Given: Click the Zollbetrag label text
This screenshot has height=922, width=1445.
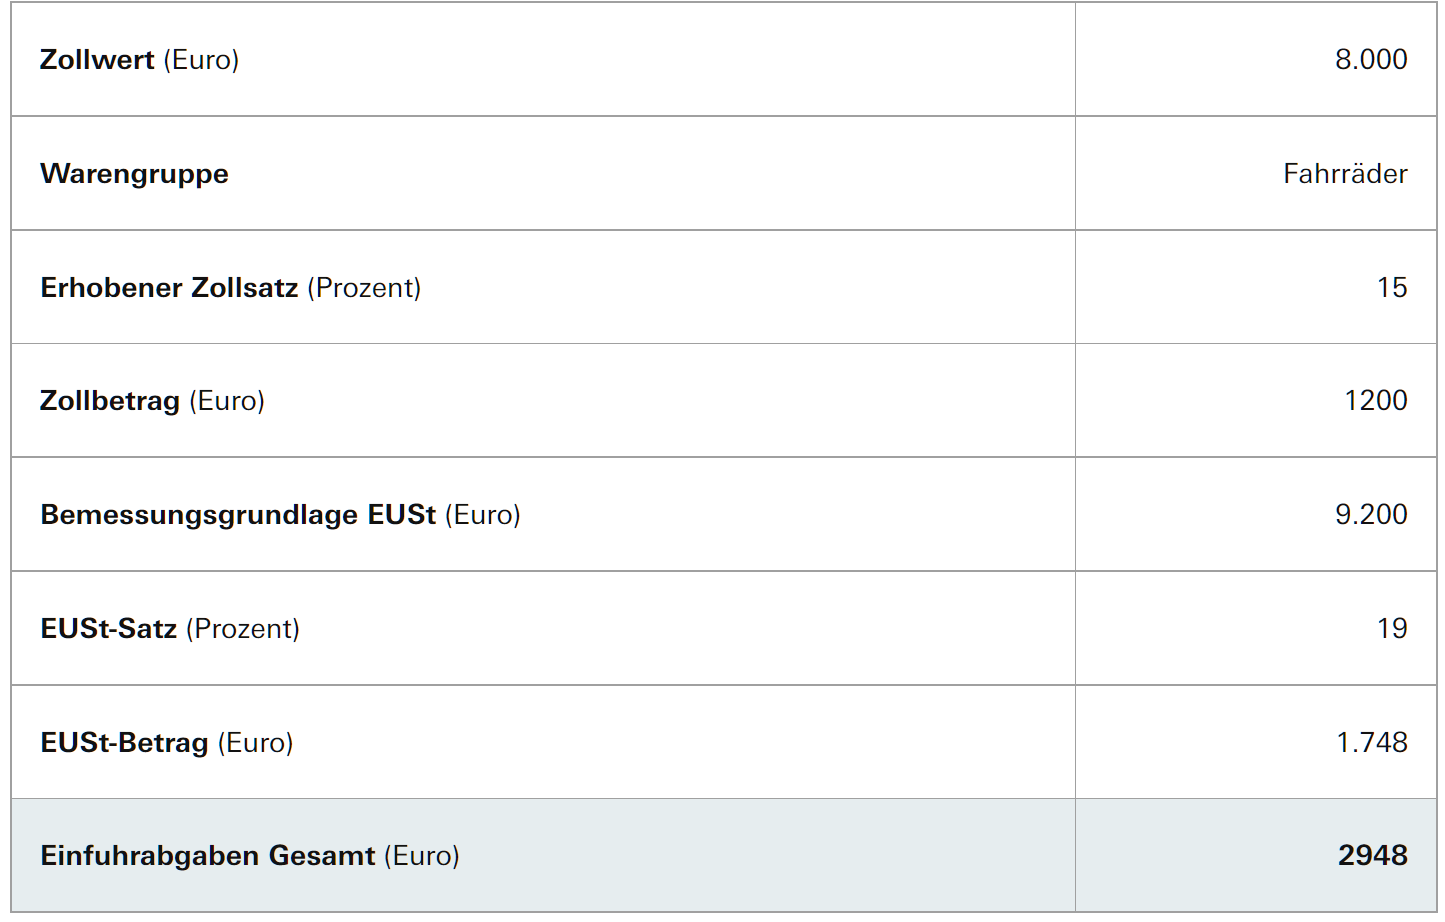Looking at the screenshot, I should [110, 401].
